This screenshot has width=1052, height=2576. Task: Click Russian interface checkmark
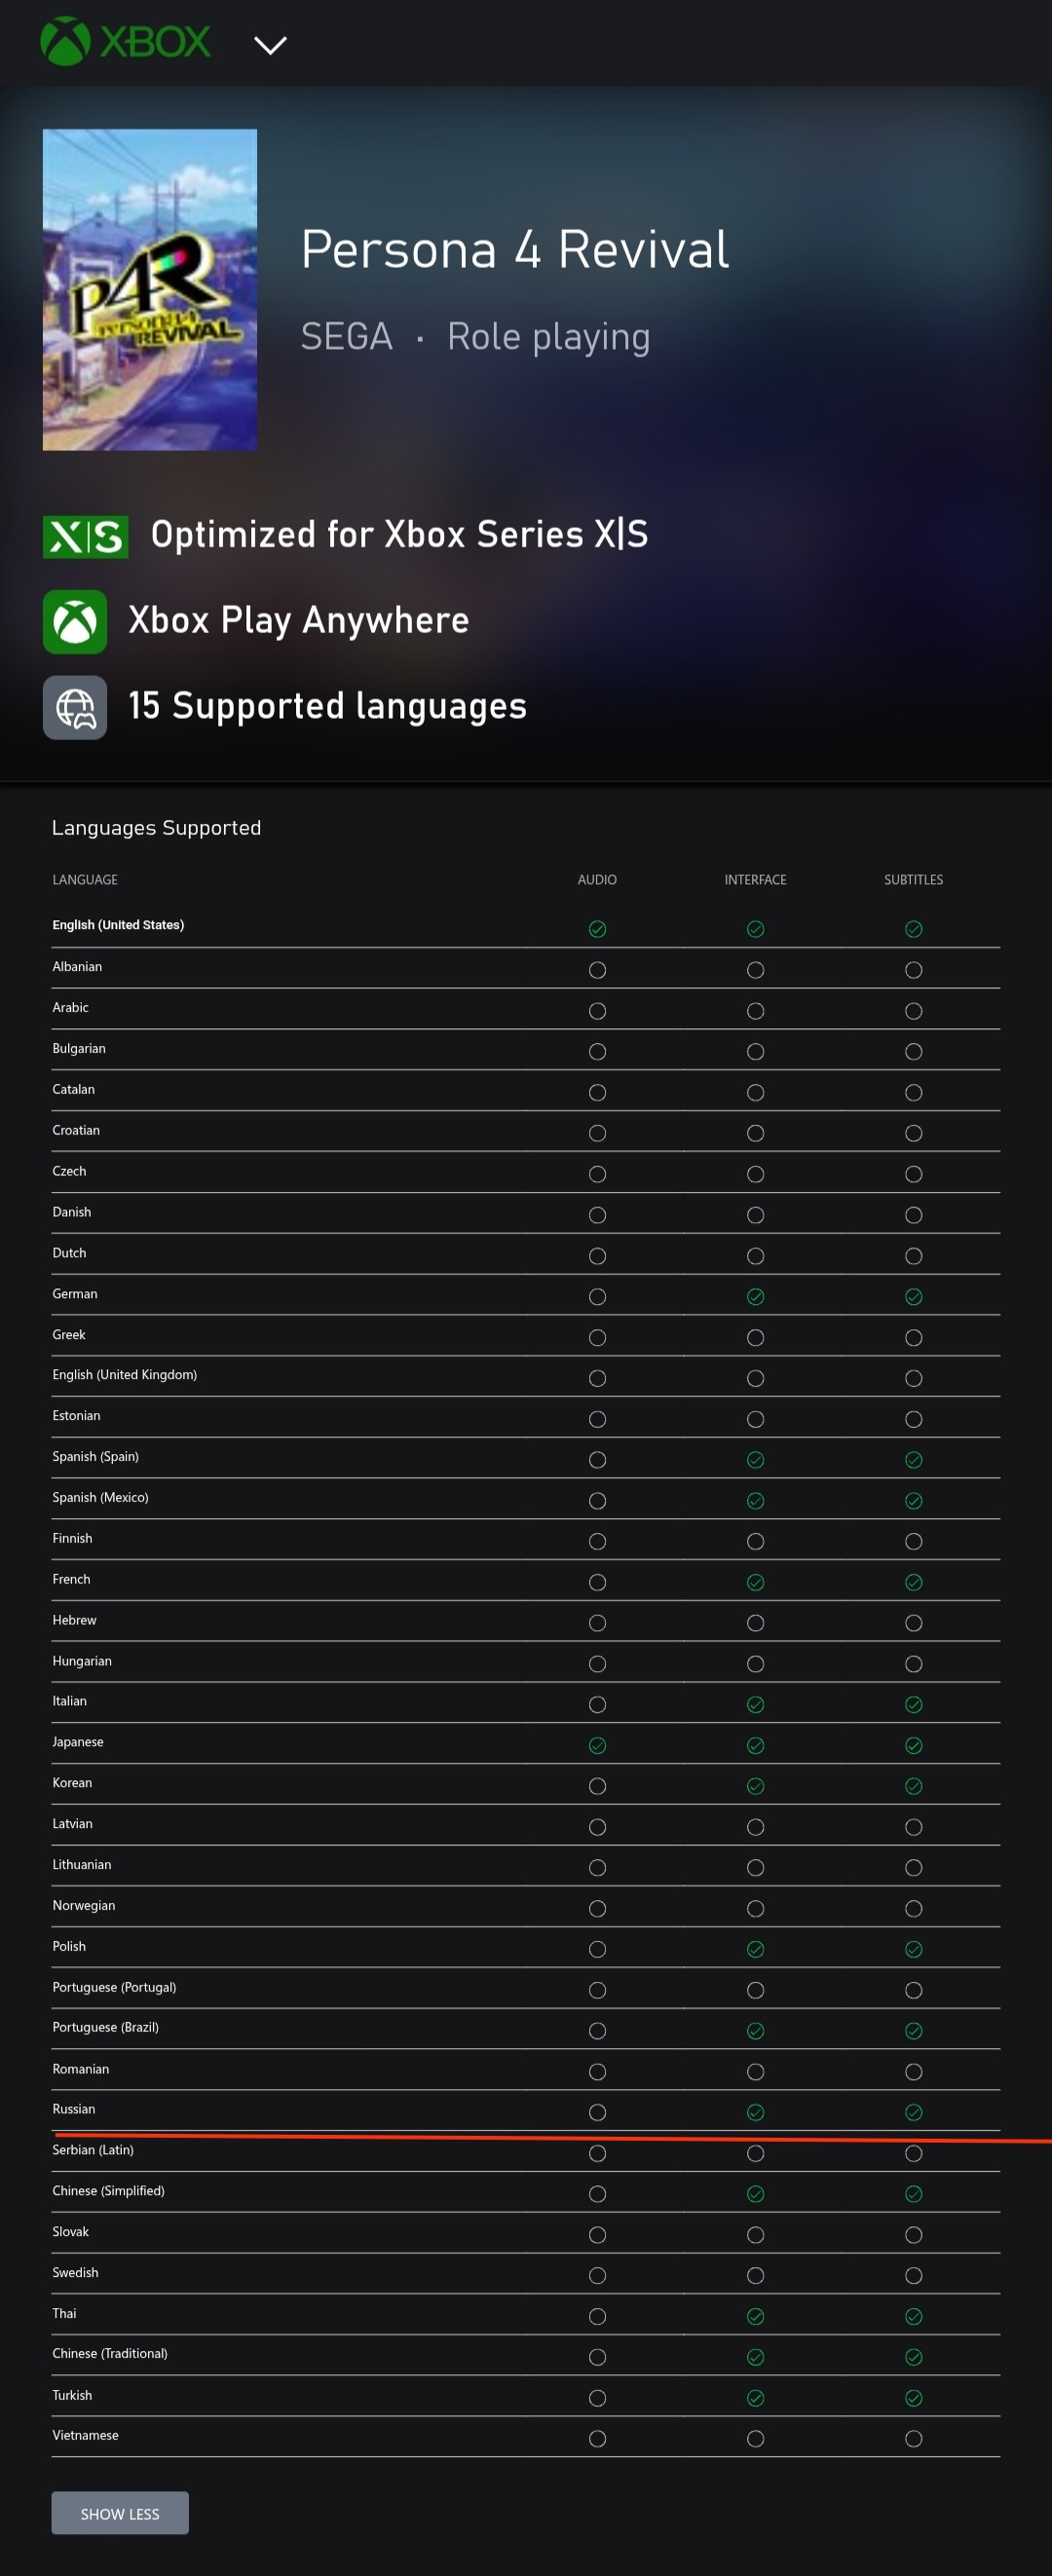click(755, 2113)
